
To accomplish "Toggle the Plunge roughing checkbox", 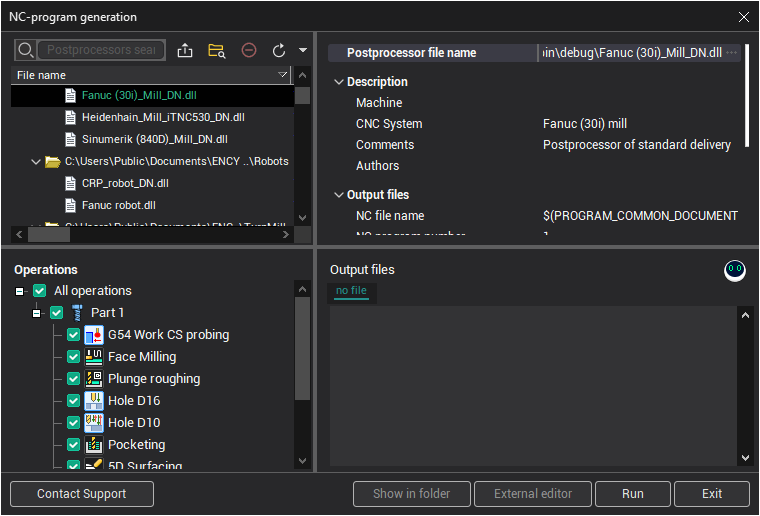I will pos(73,379).
